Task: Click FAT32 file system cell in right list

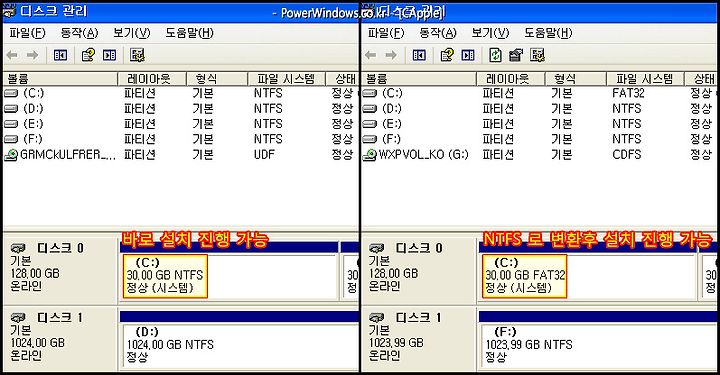Action: pyautogui.click(x=628, y=93)
